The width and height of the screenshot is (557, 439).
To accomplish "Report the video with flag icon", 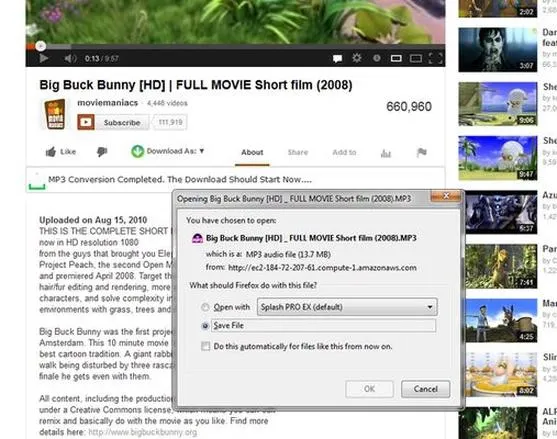I will 421,152.
